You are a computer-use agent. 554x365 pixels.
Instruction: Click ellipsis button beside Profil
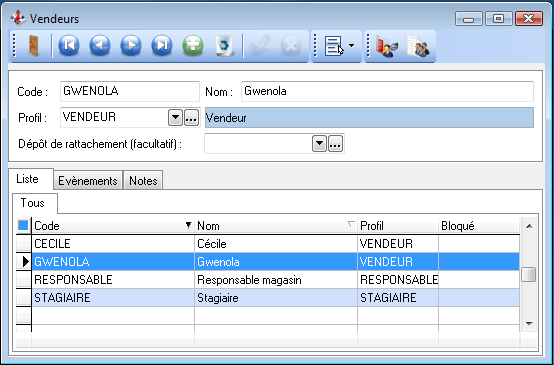click(191, 118)
